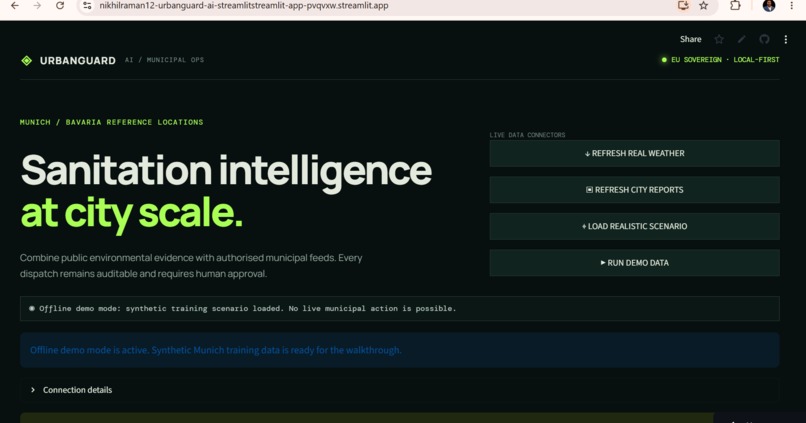
Task: Click the Streamlit Share button
Action: click(x=690, y=39)
